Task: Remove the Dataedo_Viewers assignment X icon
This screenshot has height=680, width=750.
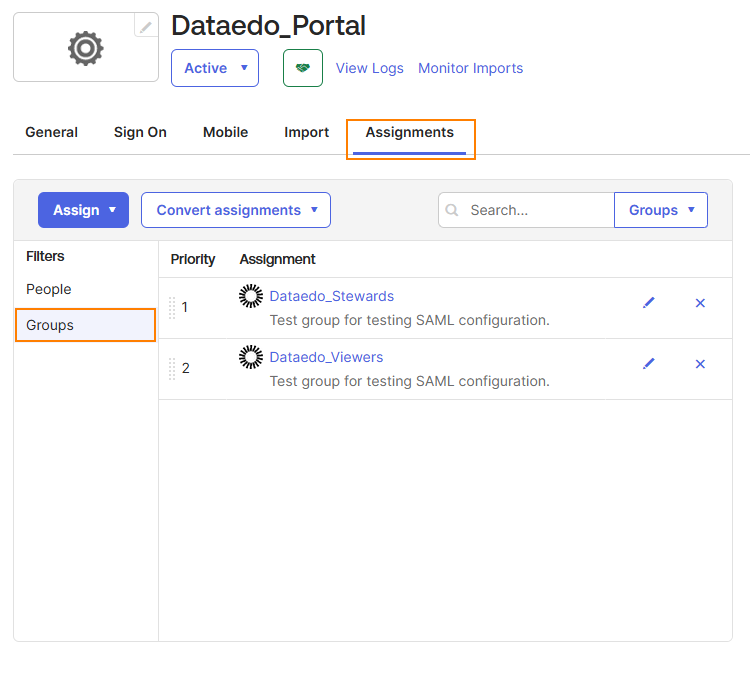Action: point(700,364)
